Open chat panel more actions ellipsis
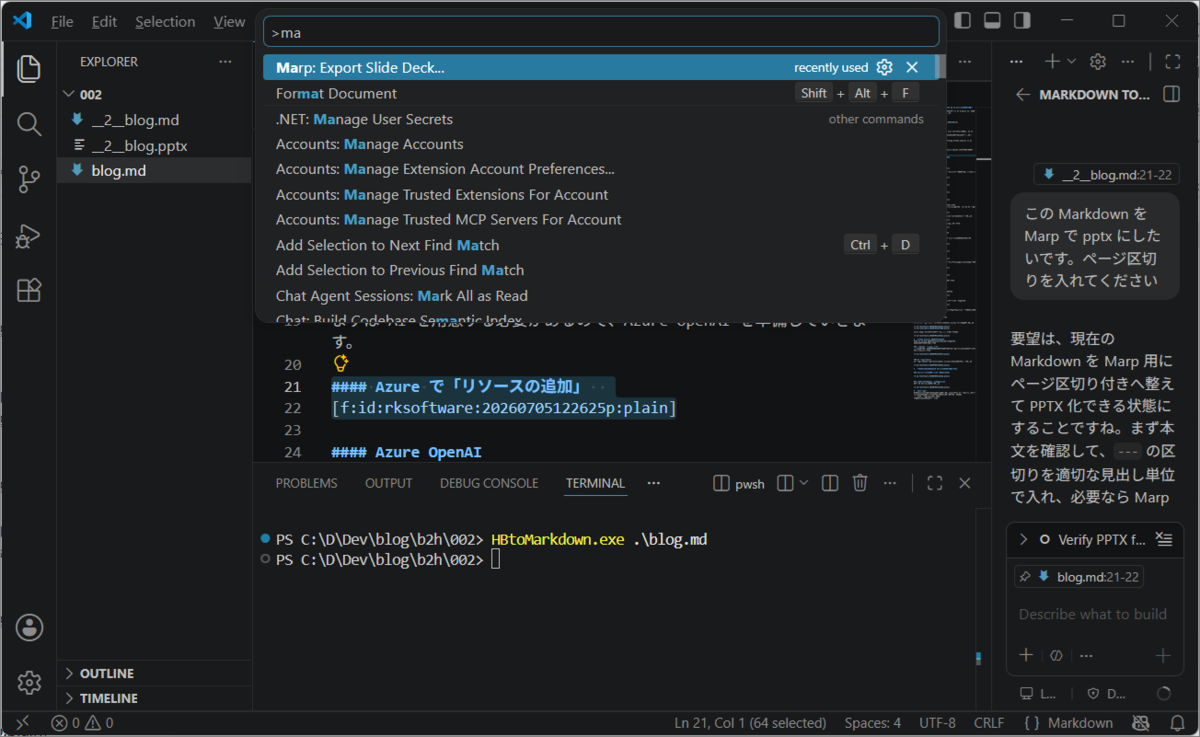 click(x=1128, y=61)
